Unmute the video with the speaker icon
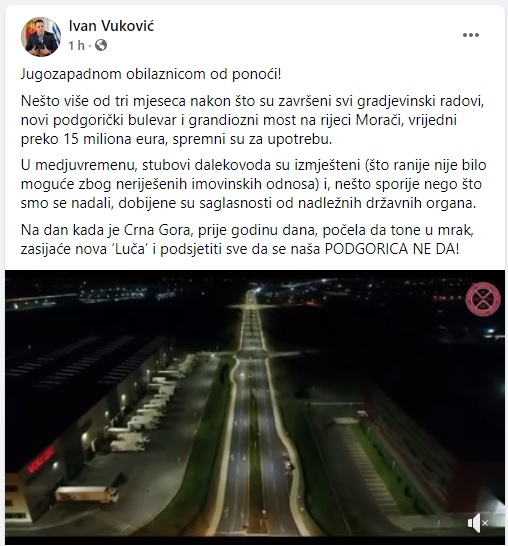Screen dimensions: 508x546 475,523
